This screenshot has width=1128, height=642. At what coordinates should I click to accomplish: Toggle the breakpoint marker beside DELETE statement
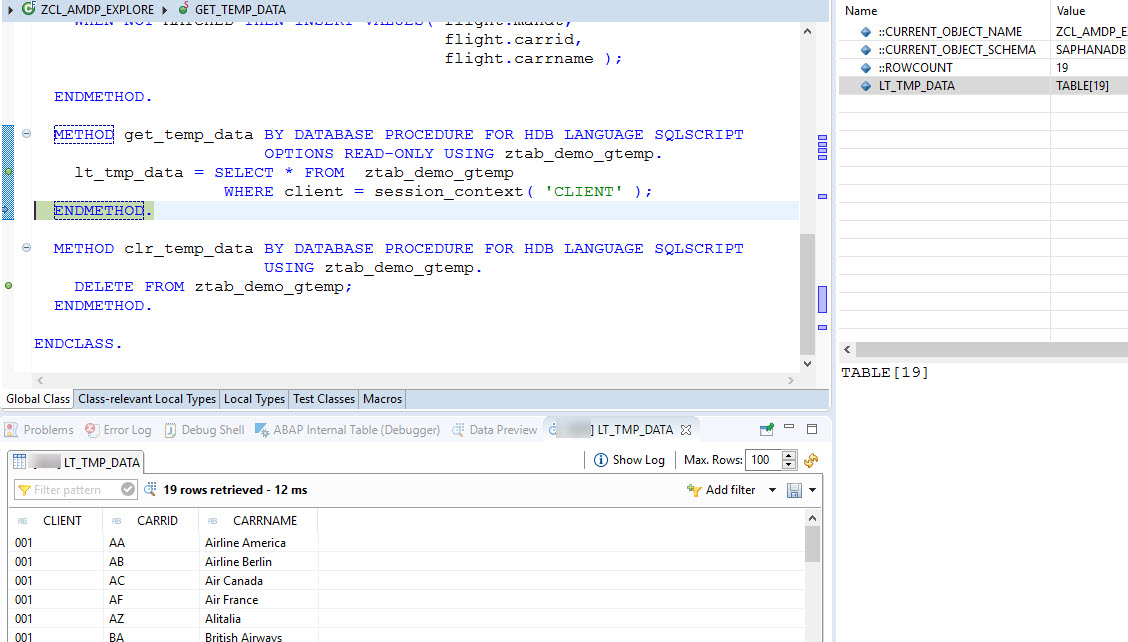(x=8, y=287)
